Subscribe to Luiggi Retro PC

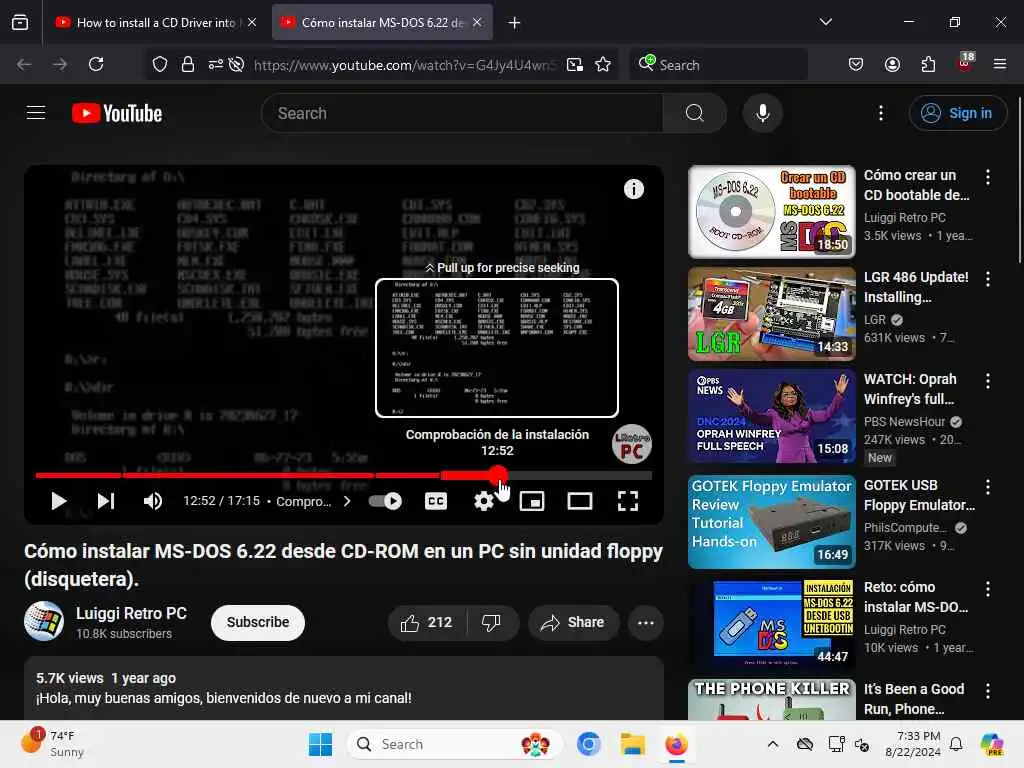click(258, 622)
